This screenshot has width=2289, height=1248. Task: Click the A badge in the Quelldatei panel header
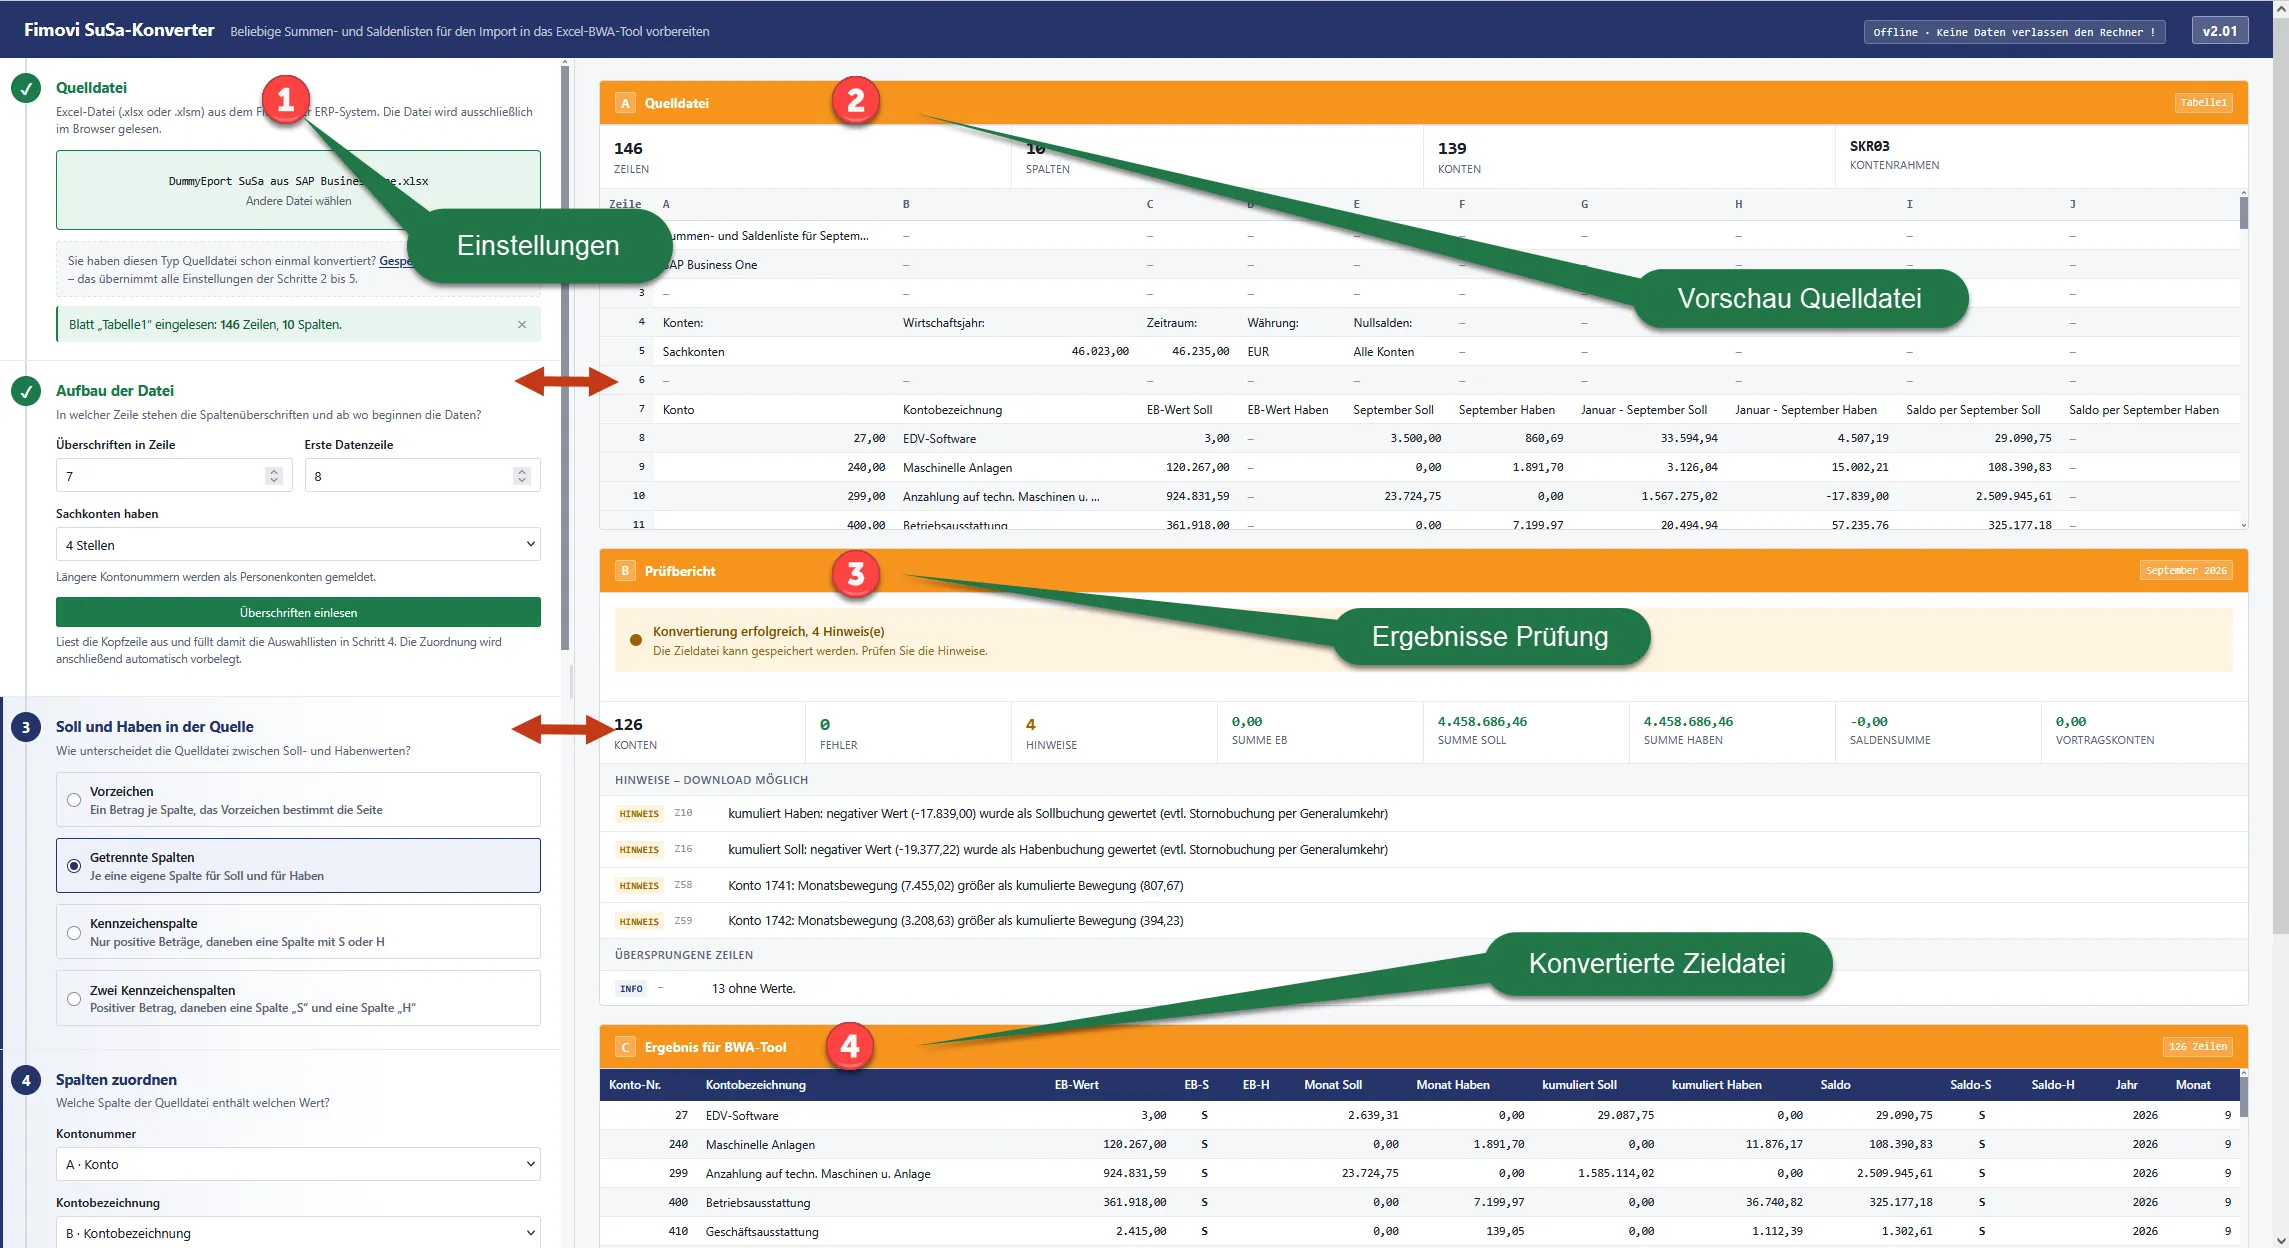(625, 103)
